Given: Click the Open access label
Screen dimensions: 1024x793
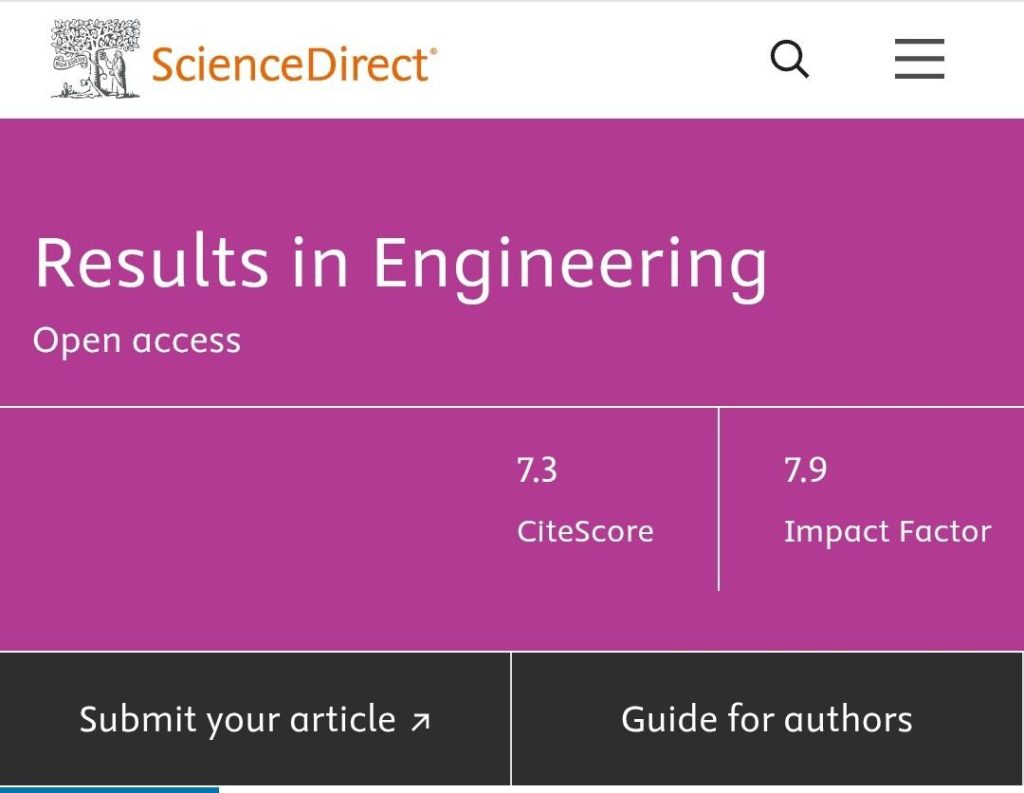Looking at the screenshot, I should point(137,341).
